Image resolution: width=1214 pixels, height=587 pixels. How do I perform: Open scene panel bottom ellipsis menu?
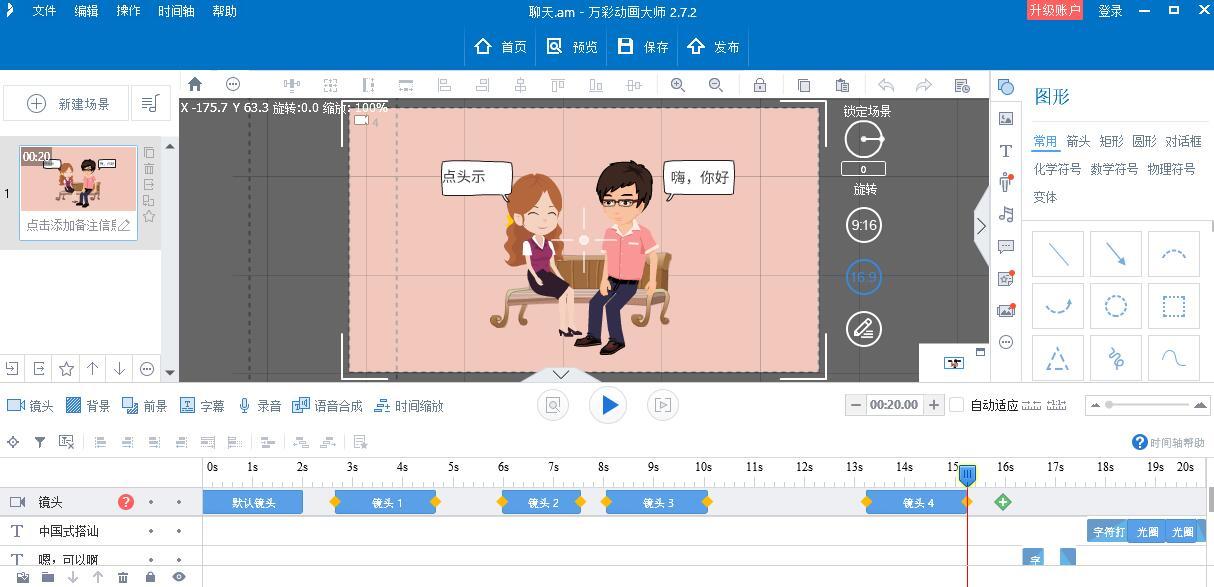point(147,369)
